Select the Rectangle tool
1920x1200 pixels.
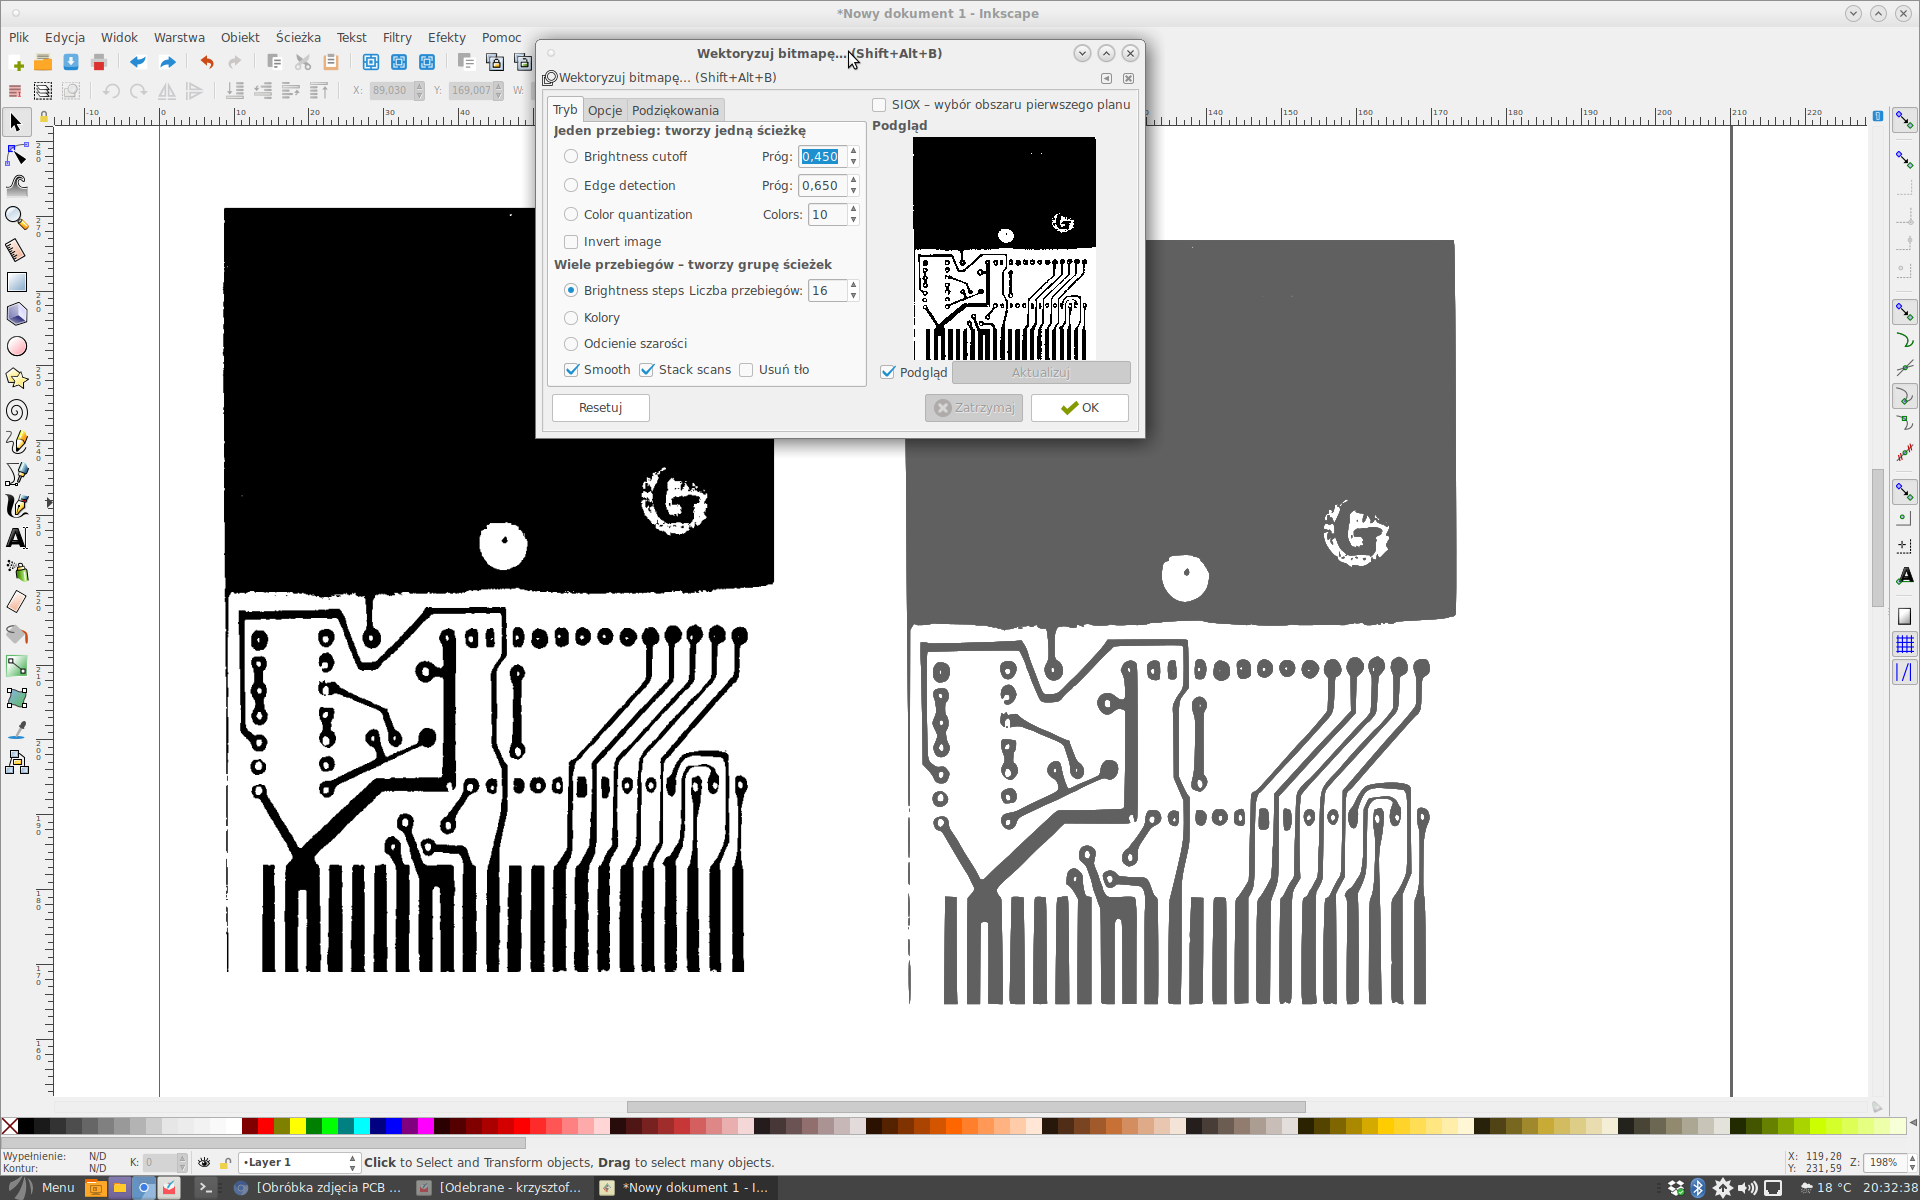(16, 282)
